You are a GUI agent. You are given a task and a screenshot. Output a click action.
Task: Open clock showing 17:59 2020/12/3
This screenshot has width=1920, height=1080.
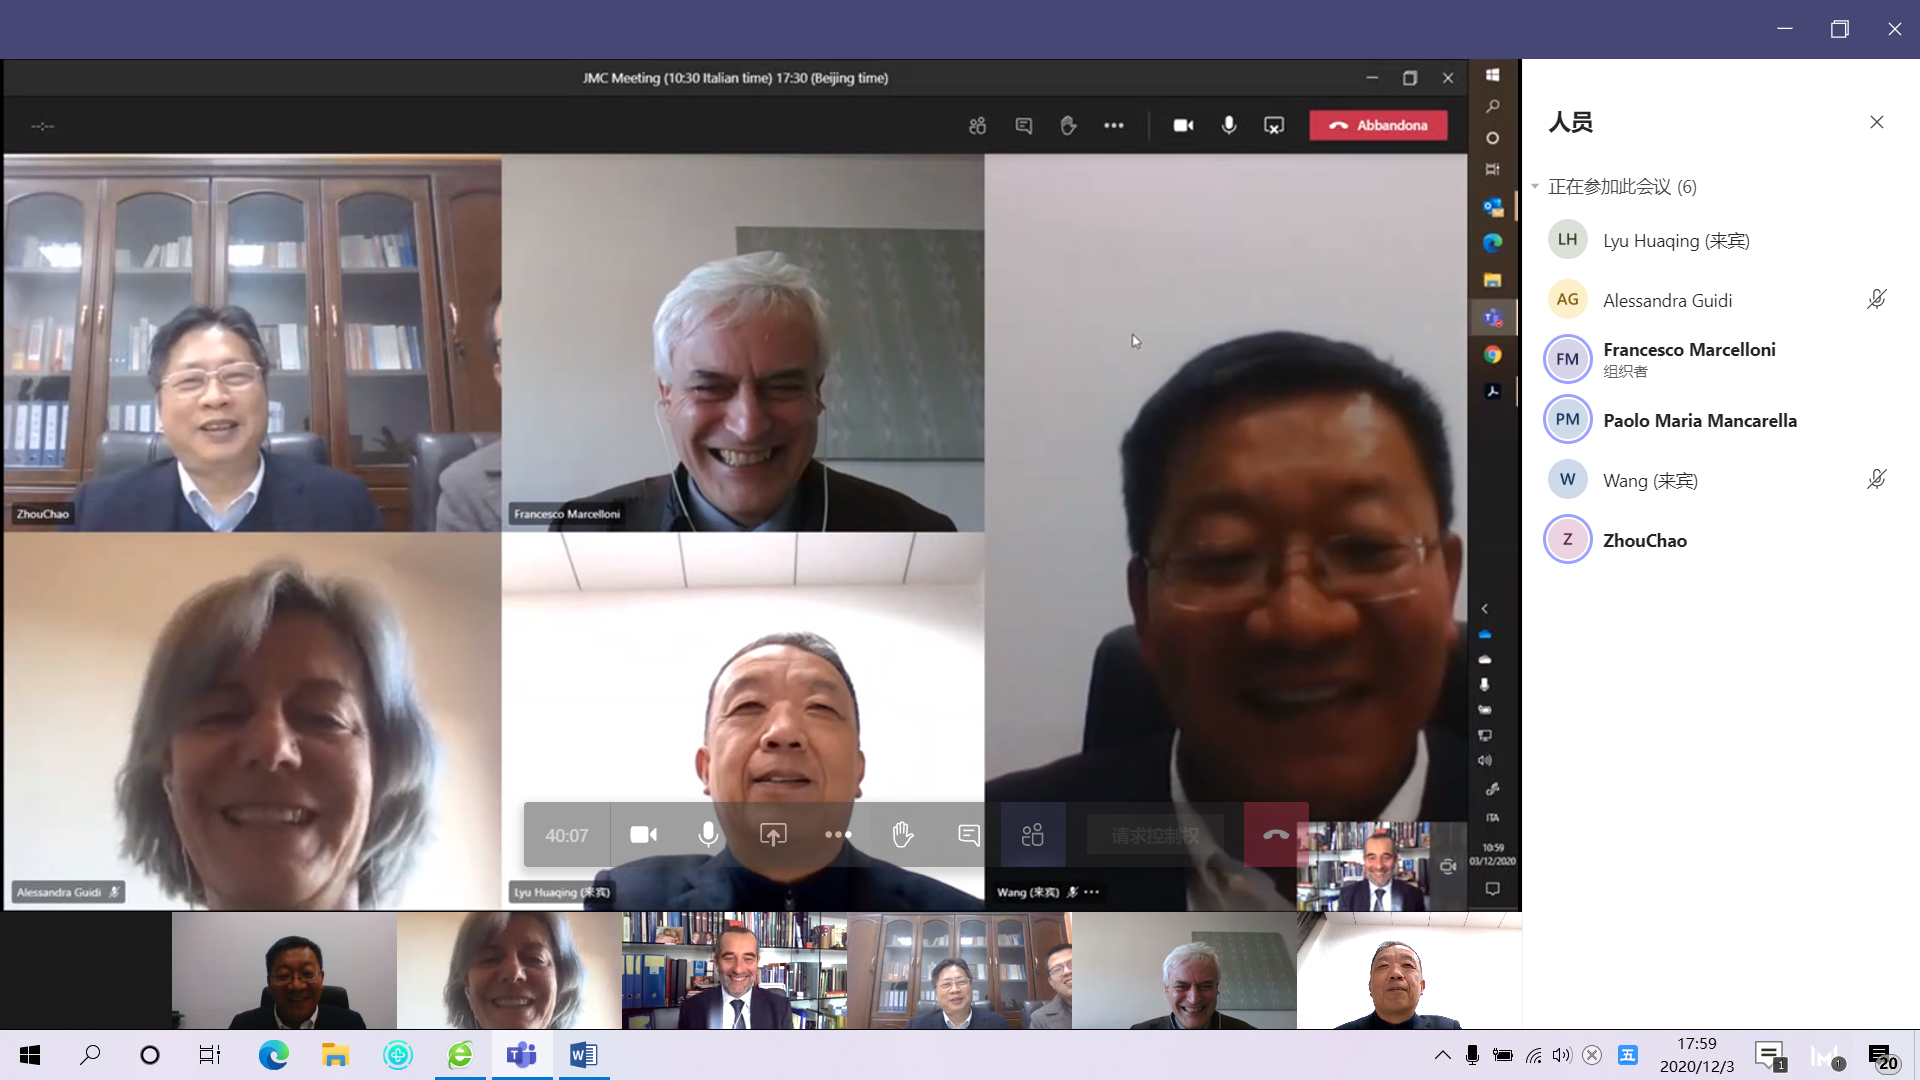pos(1697,1055)
